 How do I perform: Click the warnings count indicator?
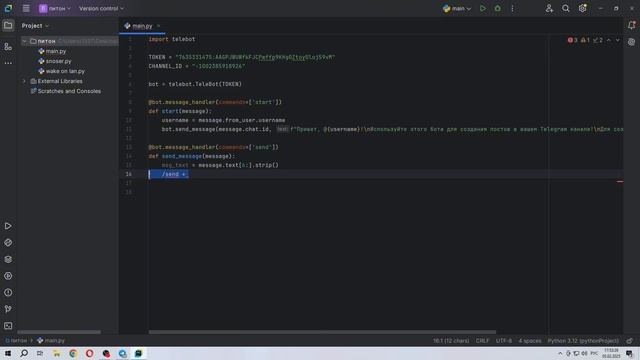click(585, 40)
